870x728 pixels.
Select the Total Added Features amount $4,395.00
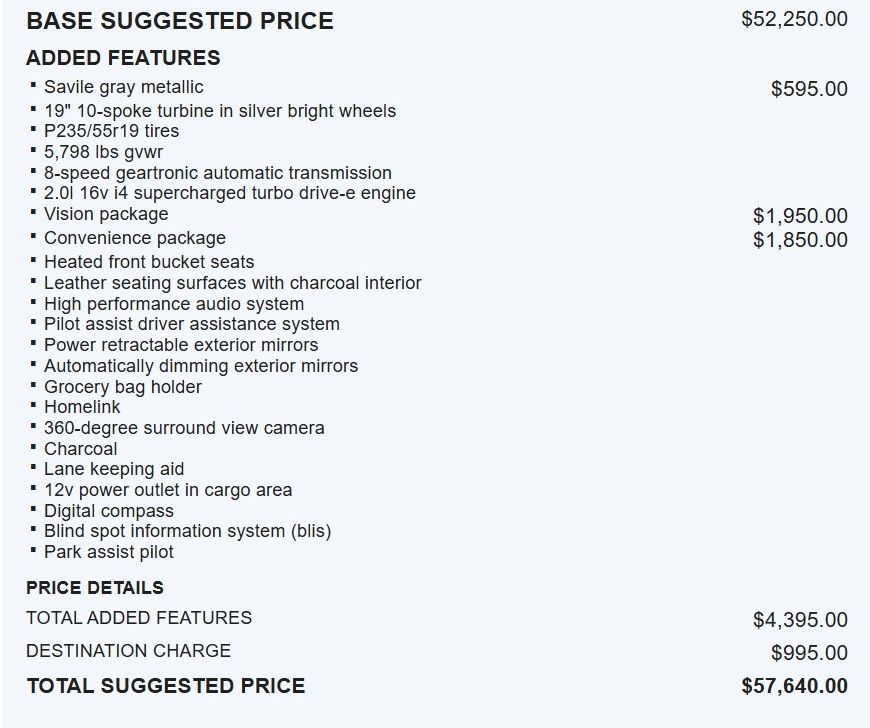click(x=801, y=620)
